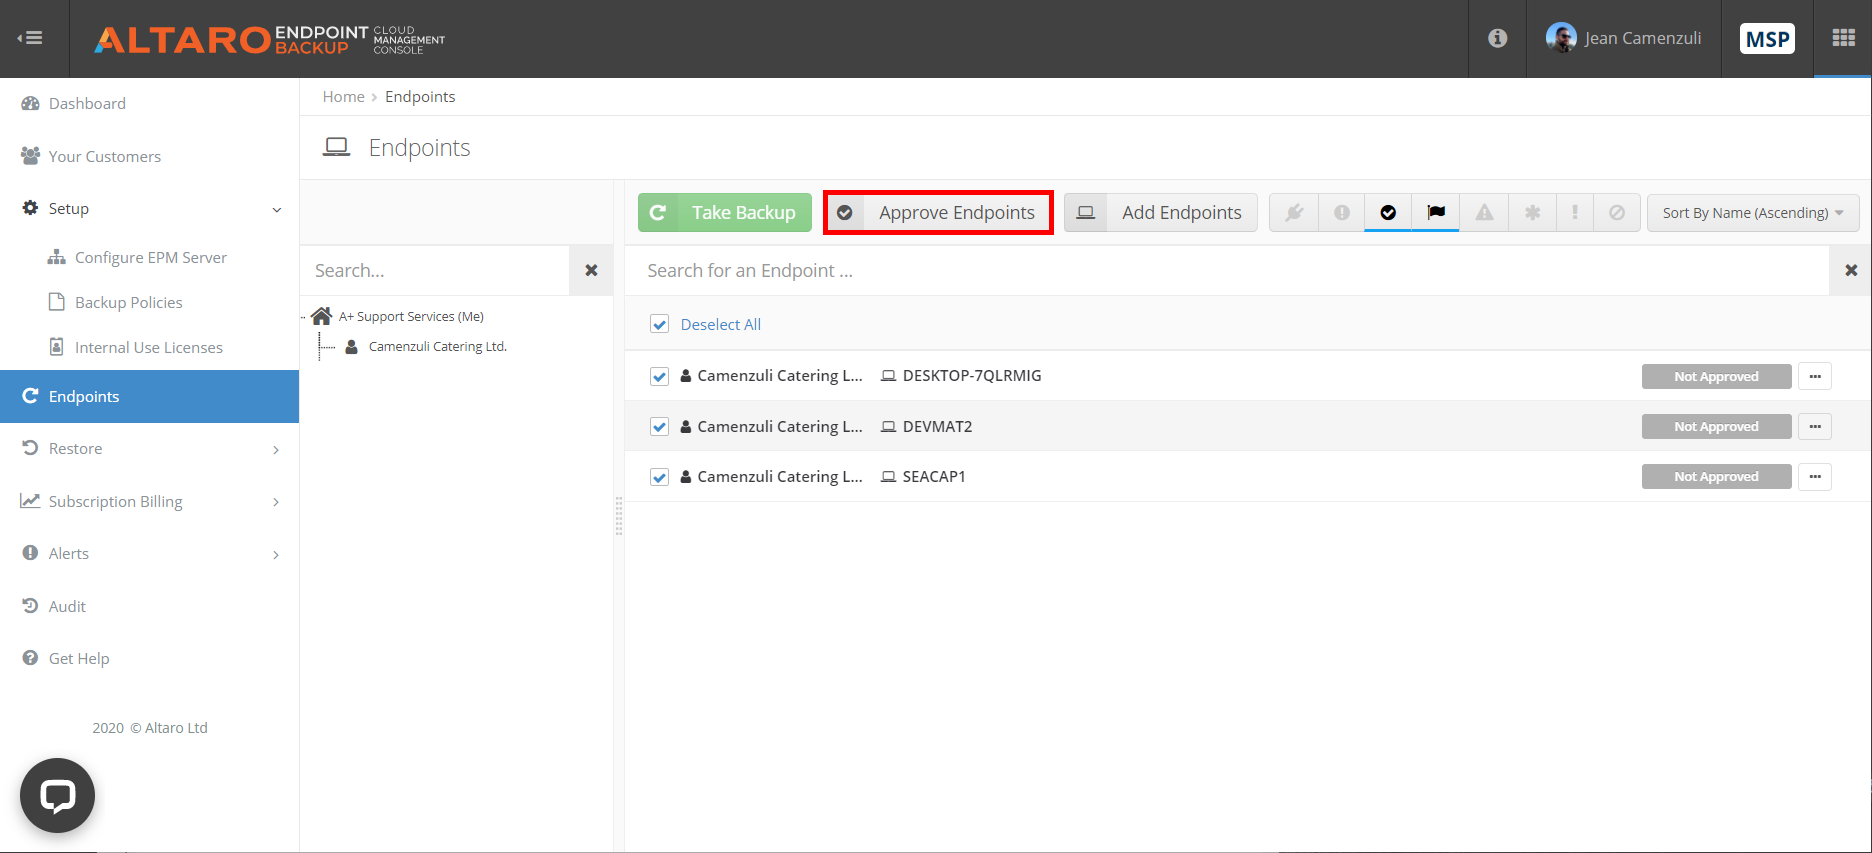Toggle the black flag filter icon

pos(1436,212)
